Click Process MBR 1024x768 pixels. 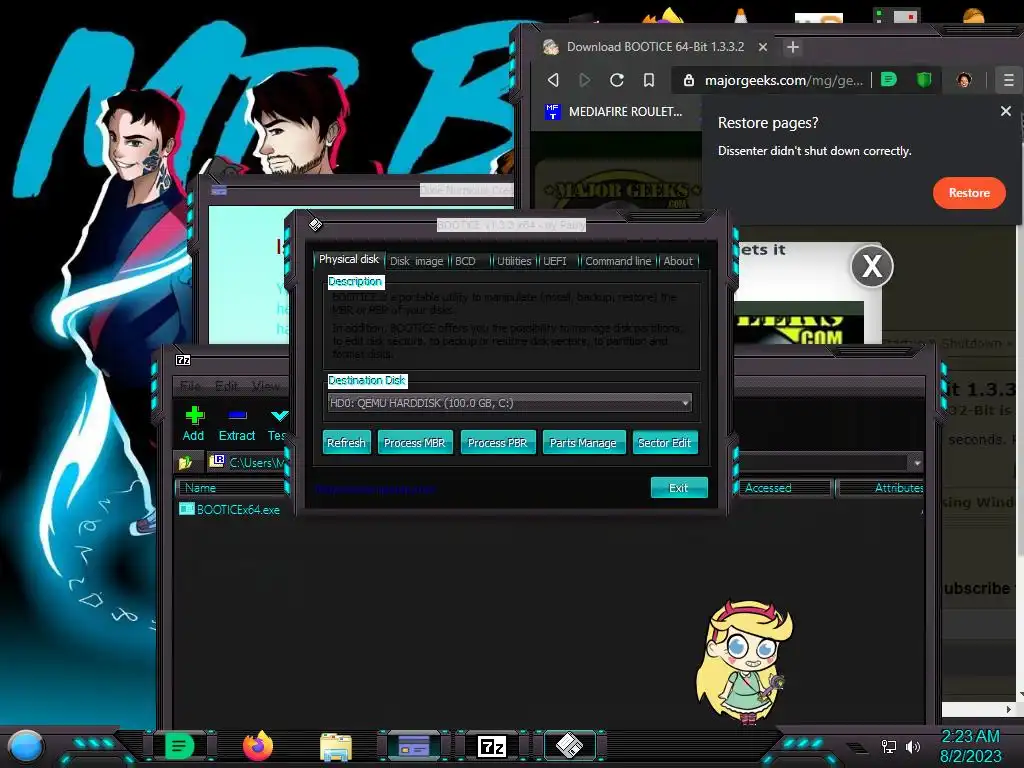click(x=415, y=443)
